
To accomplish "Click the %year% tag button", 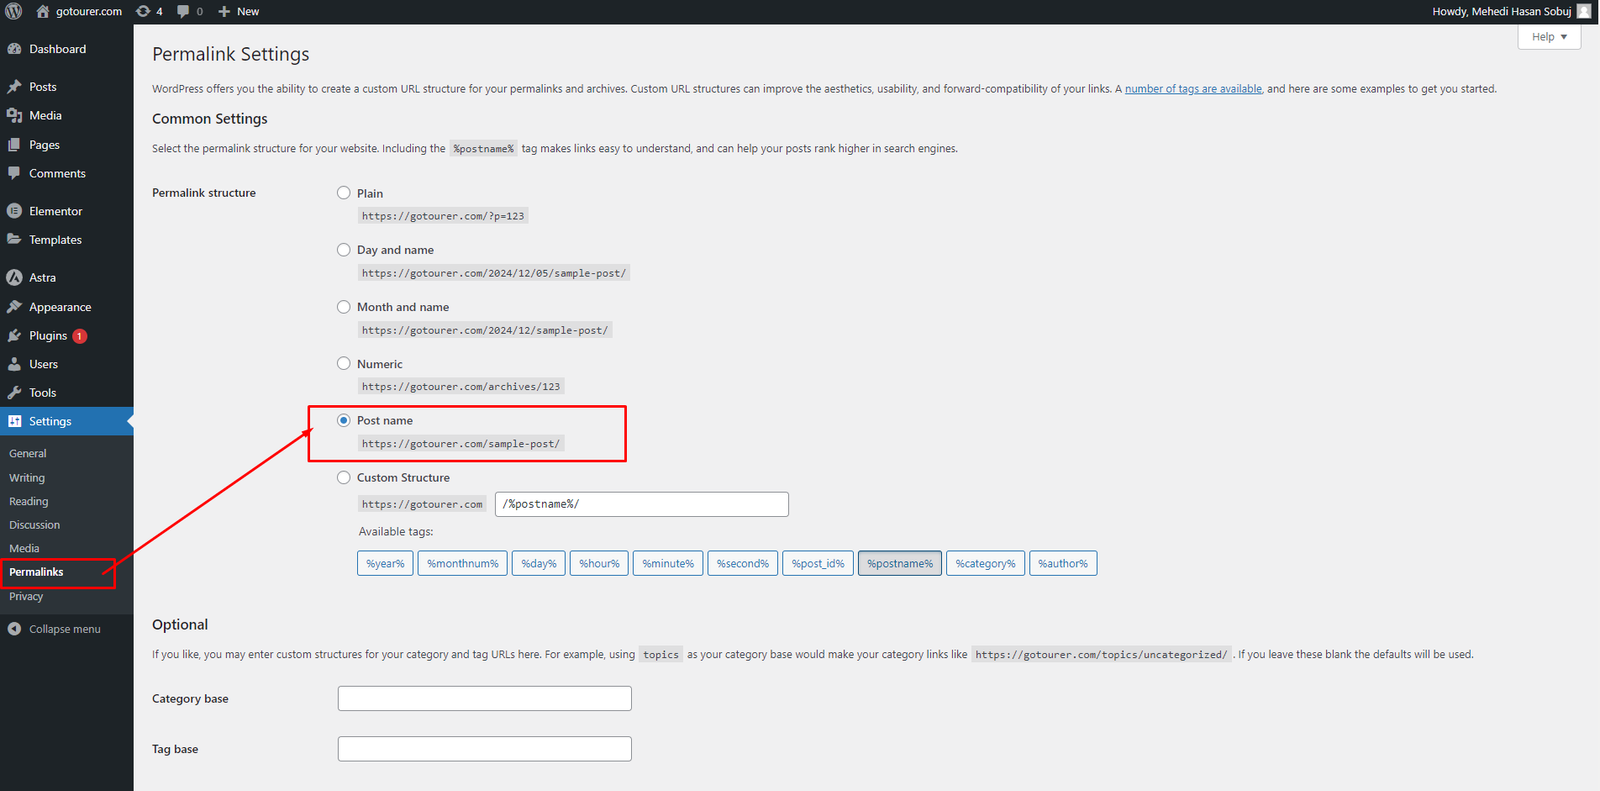I will click(x=385, y=564).
